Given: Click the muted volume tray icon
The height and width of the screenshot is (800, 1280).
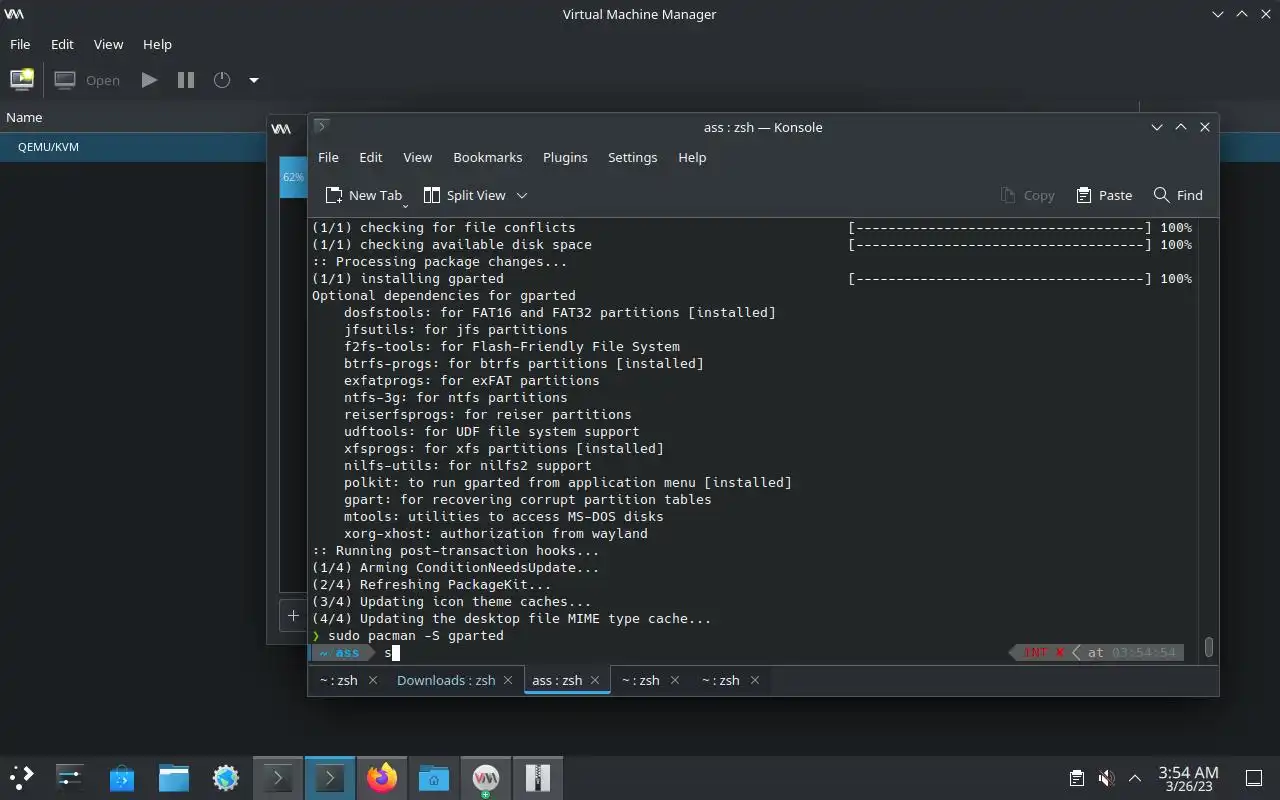Looking at the screenshot, I should [1106, 778].
